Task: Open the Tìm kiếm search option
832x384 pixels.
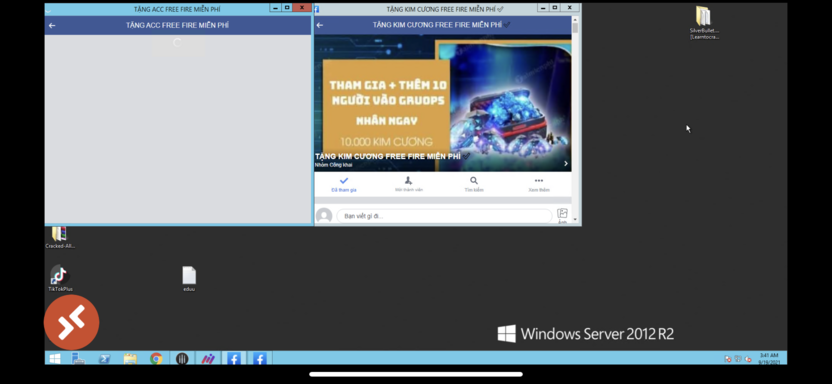Action: (x=474, y=184)
